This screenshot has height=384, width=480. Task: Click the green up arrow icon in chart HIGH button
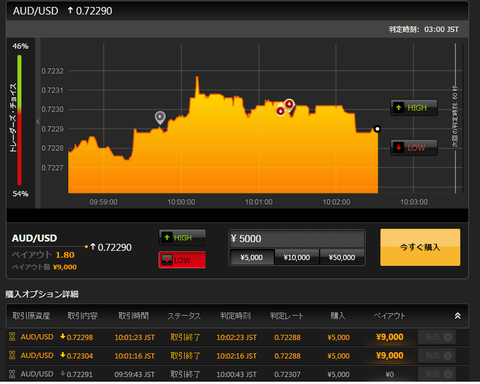pos(398,108)
